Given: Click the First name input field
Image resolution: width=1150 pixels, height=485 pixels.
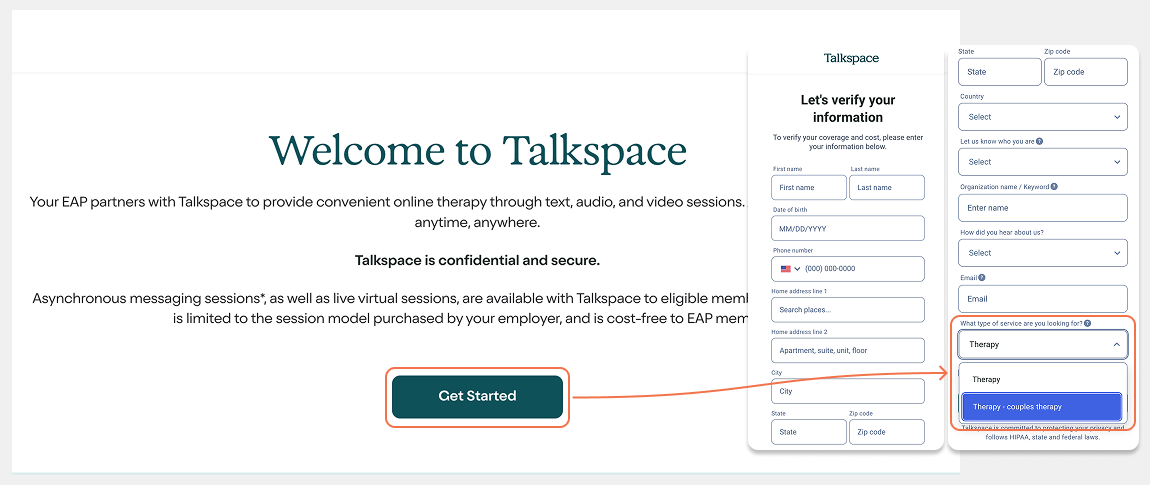Looking at the screenshot, I should [x=808, y=187].
